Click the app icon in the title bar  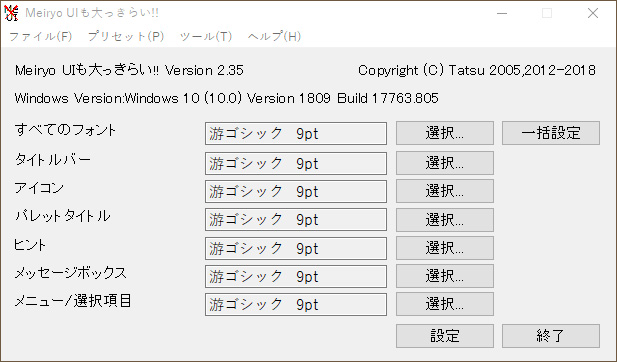(x=11, y=13)
